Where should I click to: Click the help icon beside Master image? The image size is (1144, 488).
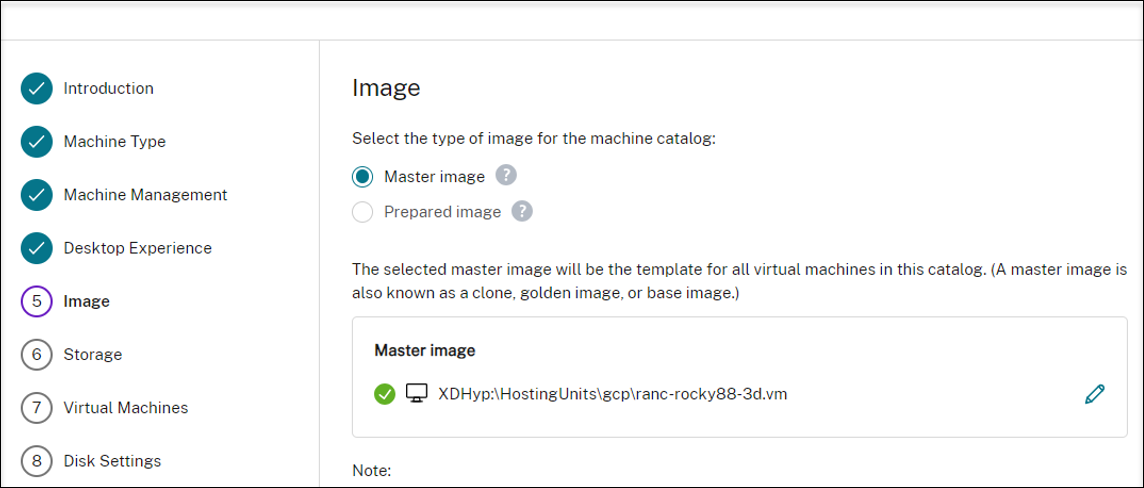click(507, 176)
